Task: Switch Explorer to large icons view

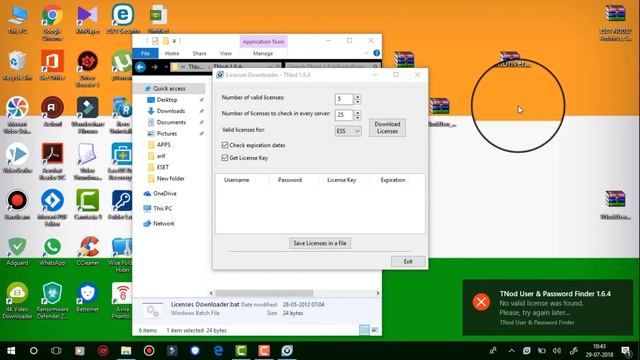Action: (x=375, y=330)
